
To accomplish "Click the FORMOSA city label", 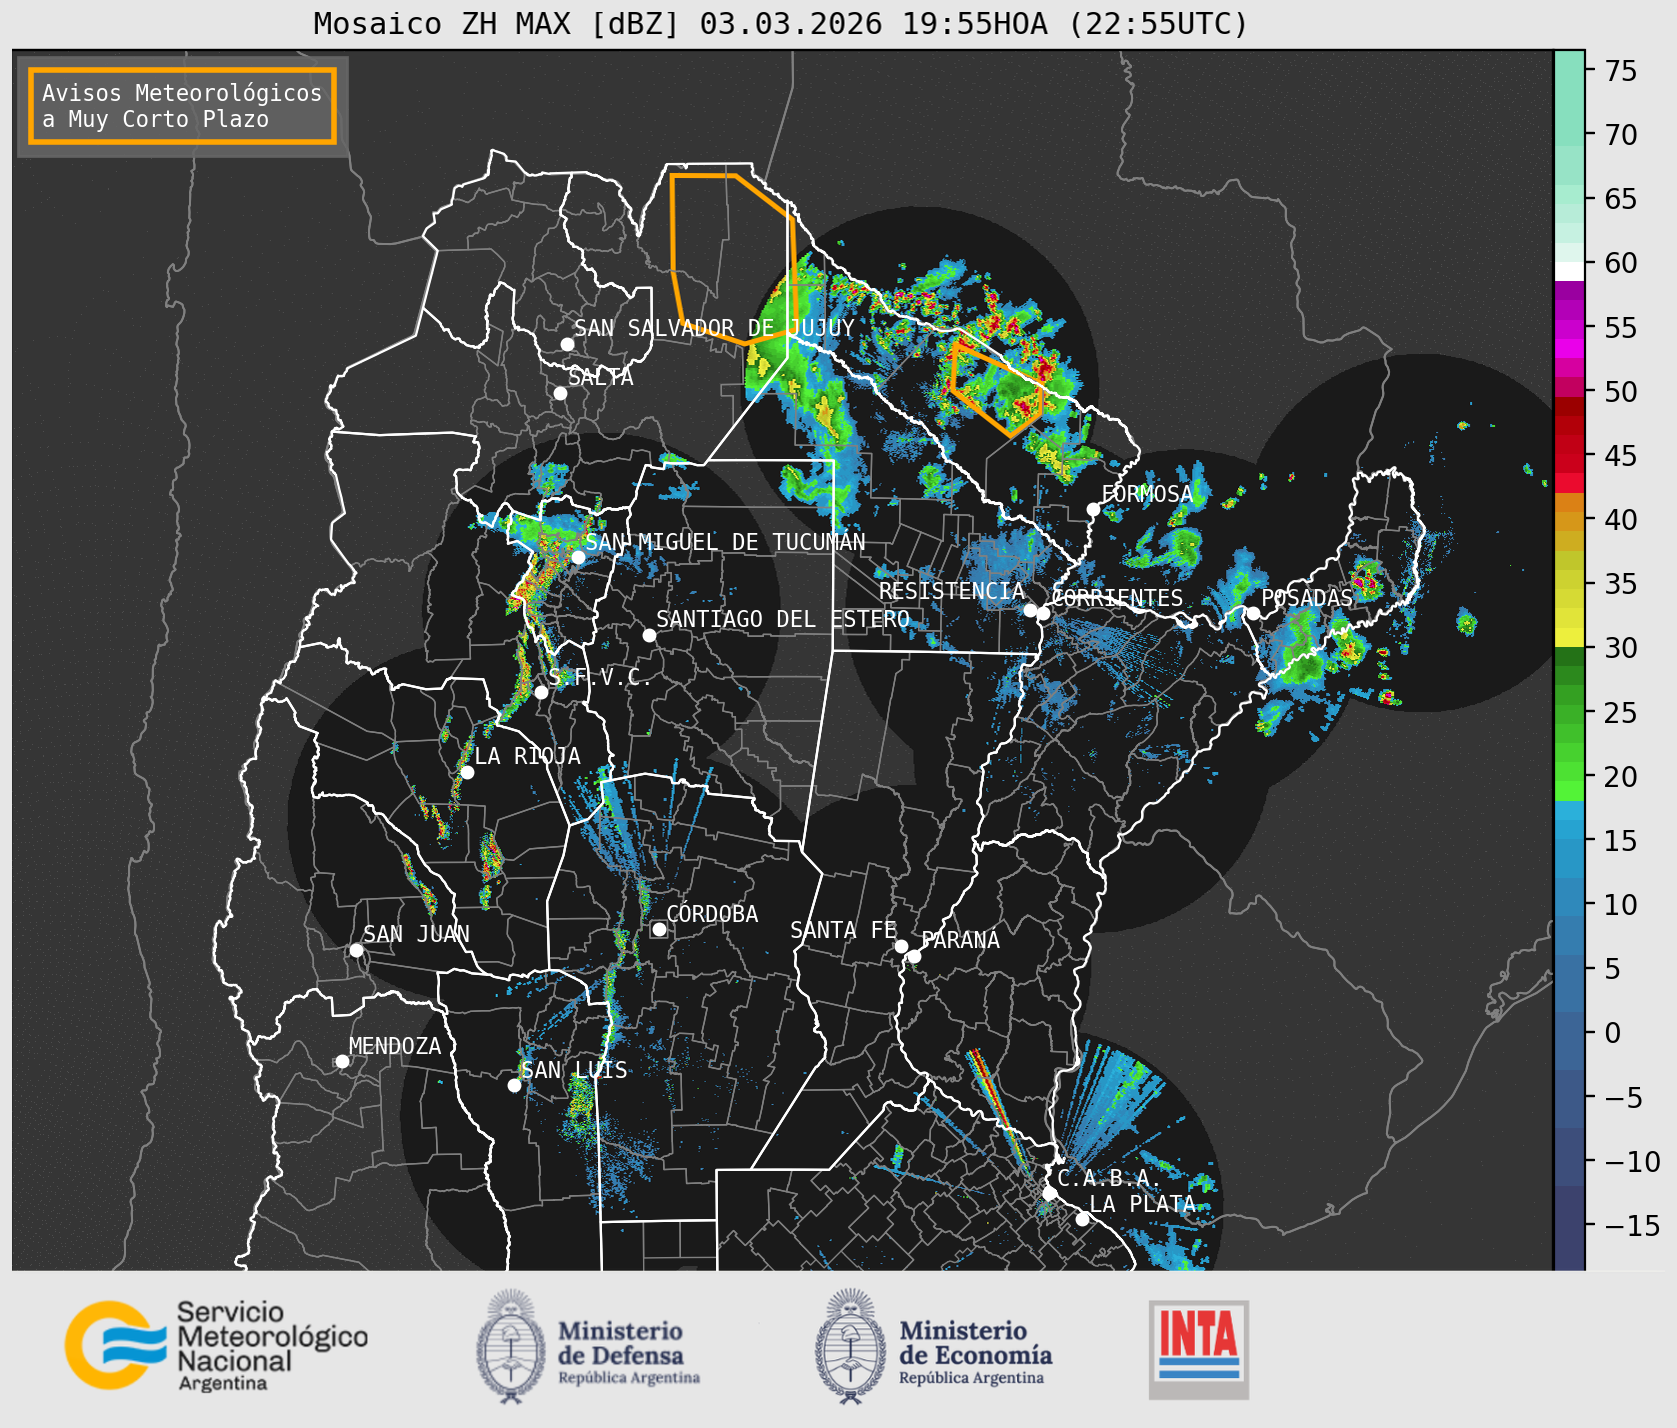I will point(1147,494).
